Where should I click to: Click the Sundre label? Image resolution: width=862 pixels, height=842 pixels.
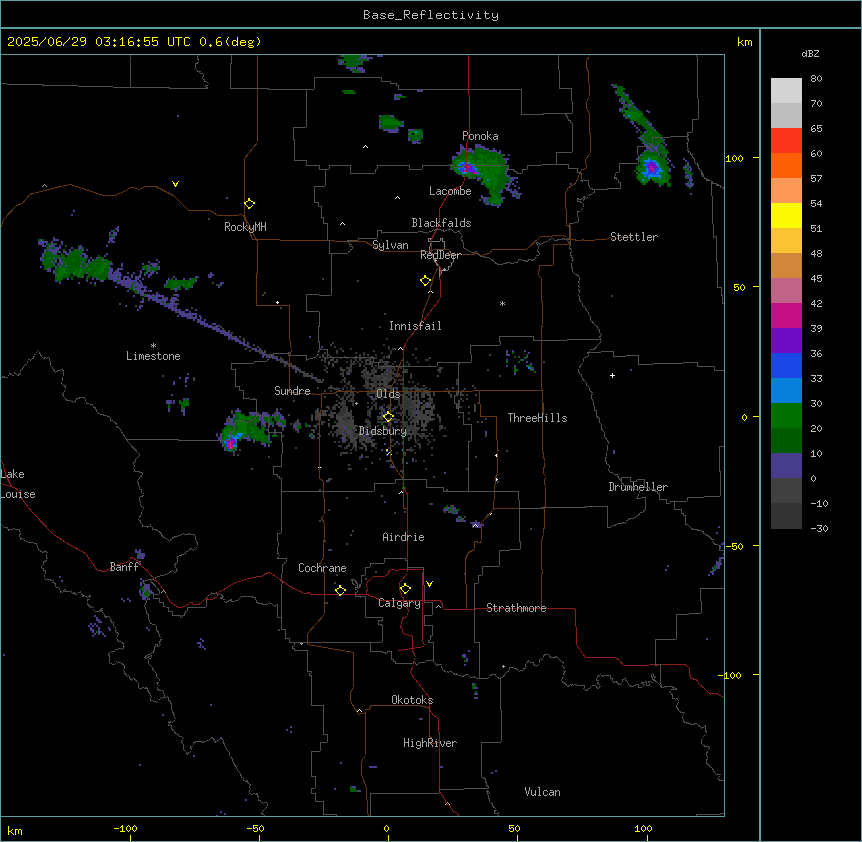tap(292, 391)
